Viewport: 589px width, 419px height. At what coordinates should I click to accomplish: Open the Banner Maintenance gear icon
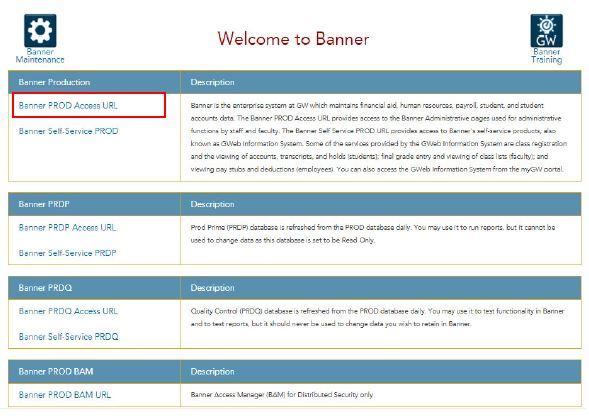pyautogui.click(x=40, y=31)
